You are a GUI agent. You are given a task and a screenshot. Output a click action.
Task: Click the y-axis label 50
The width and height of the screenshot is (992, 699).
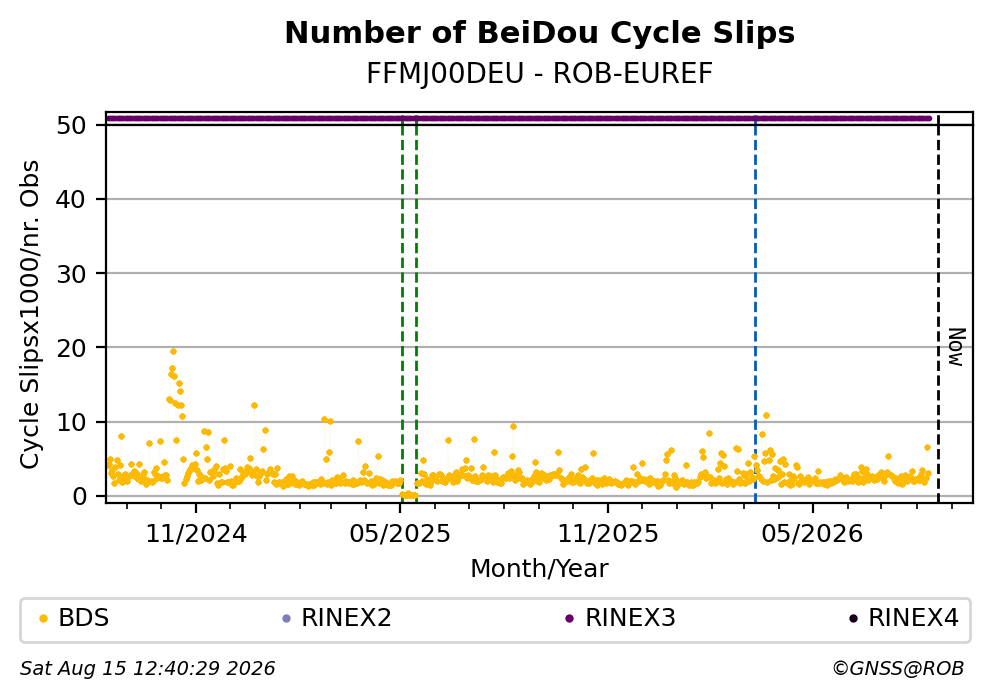tap(71, 125)
